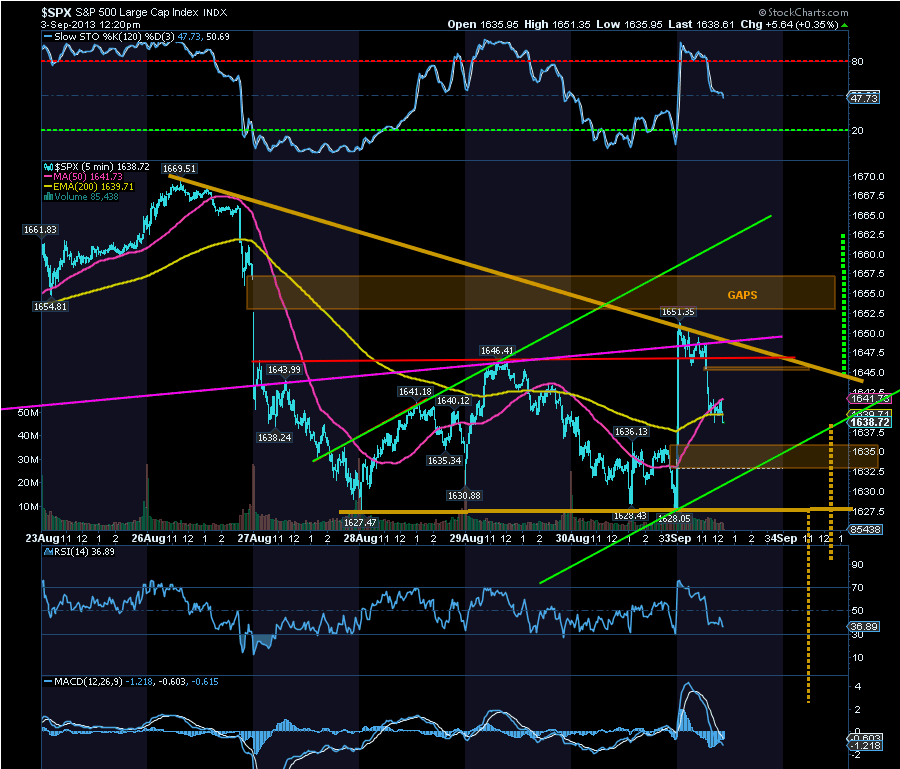Click the -1.218 MACD value tag
900x769 pixels.
pos(865,745)
